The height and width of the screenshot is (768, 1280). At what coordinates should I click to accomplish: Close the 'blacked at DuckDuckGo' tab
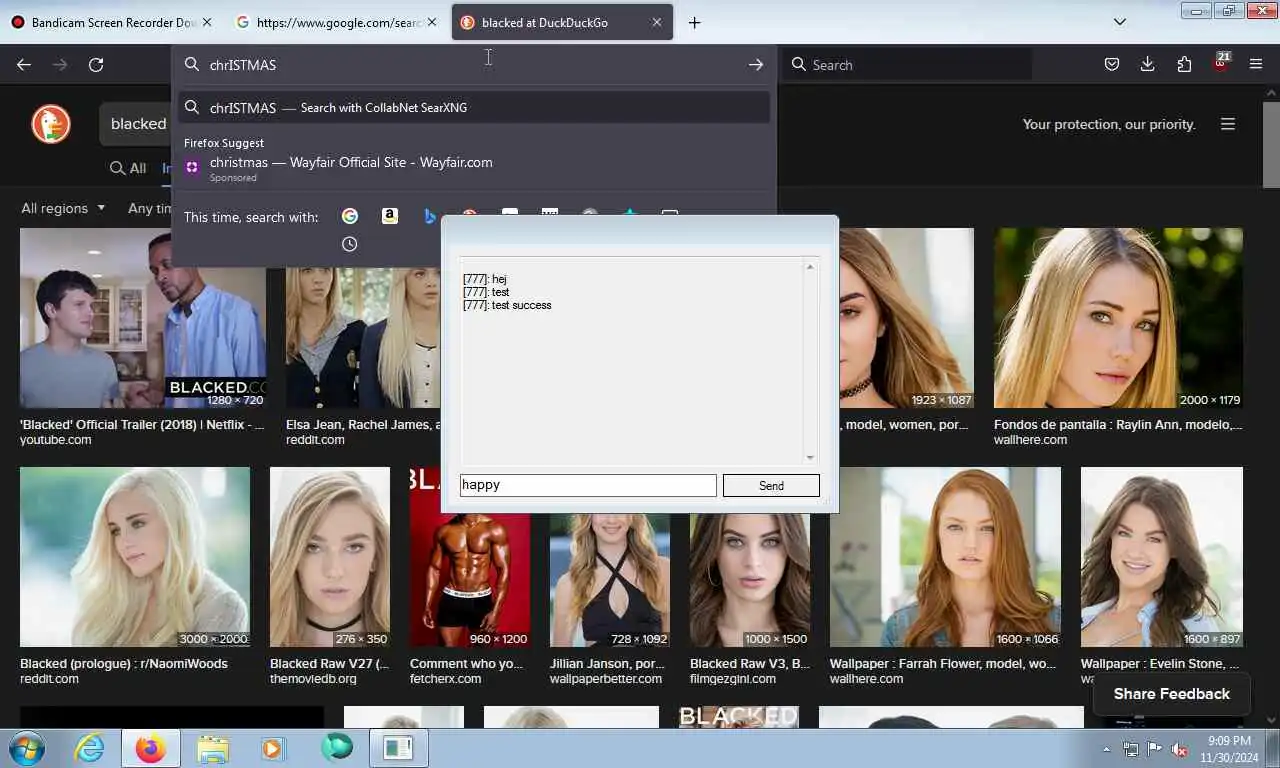click(657, 22)
